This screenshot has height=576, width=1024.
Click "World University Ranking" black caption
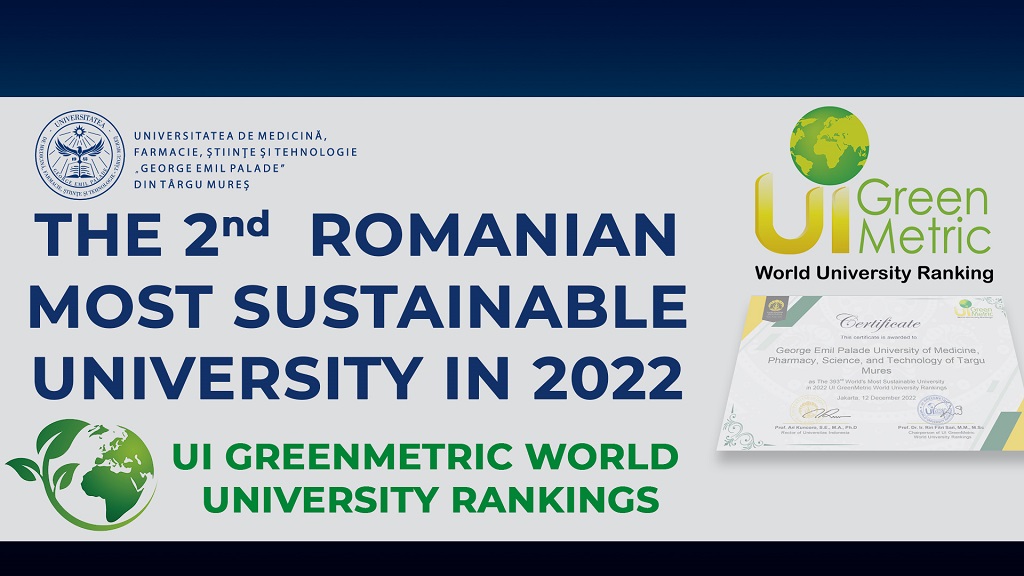[x=874, y=273]
